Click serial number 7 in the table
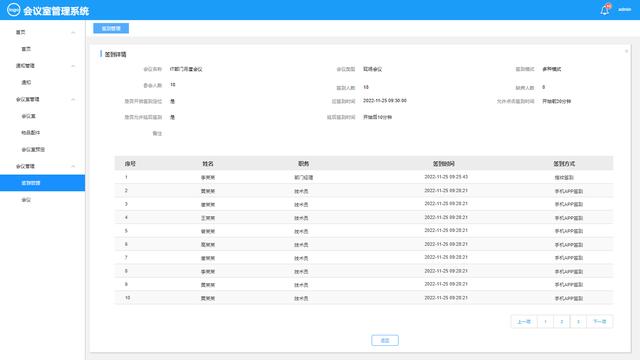This screenshot has height=360, width=640. (x=126, y=258)
